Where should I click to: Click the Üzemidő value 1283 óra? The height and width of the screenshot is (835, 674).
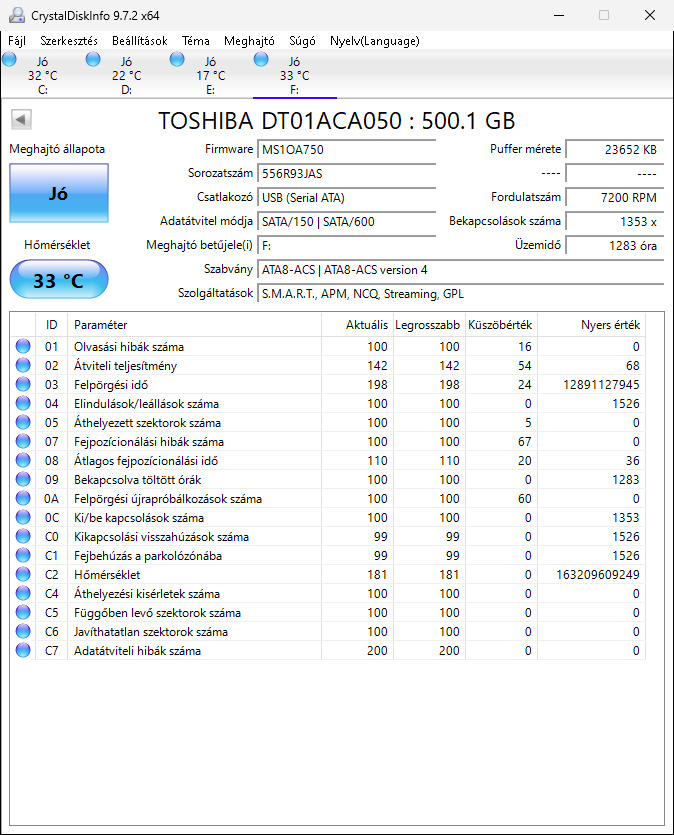click(614, 245)
